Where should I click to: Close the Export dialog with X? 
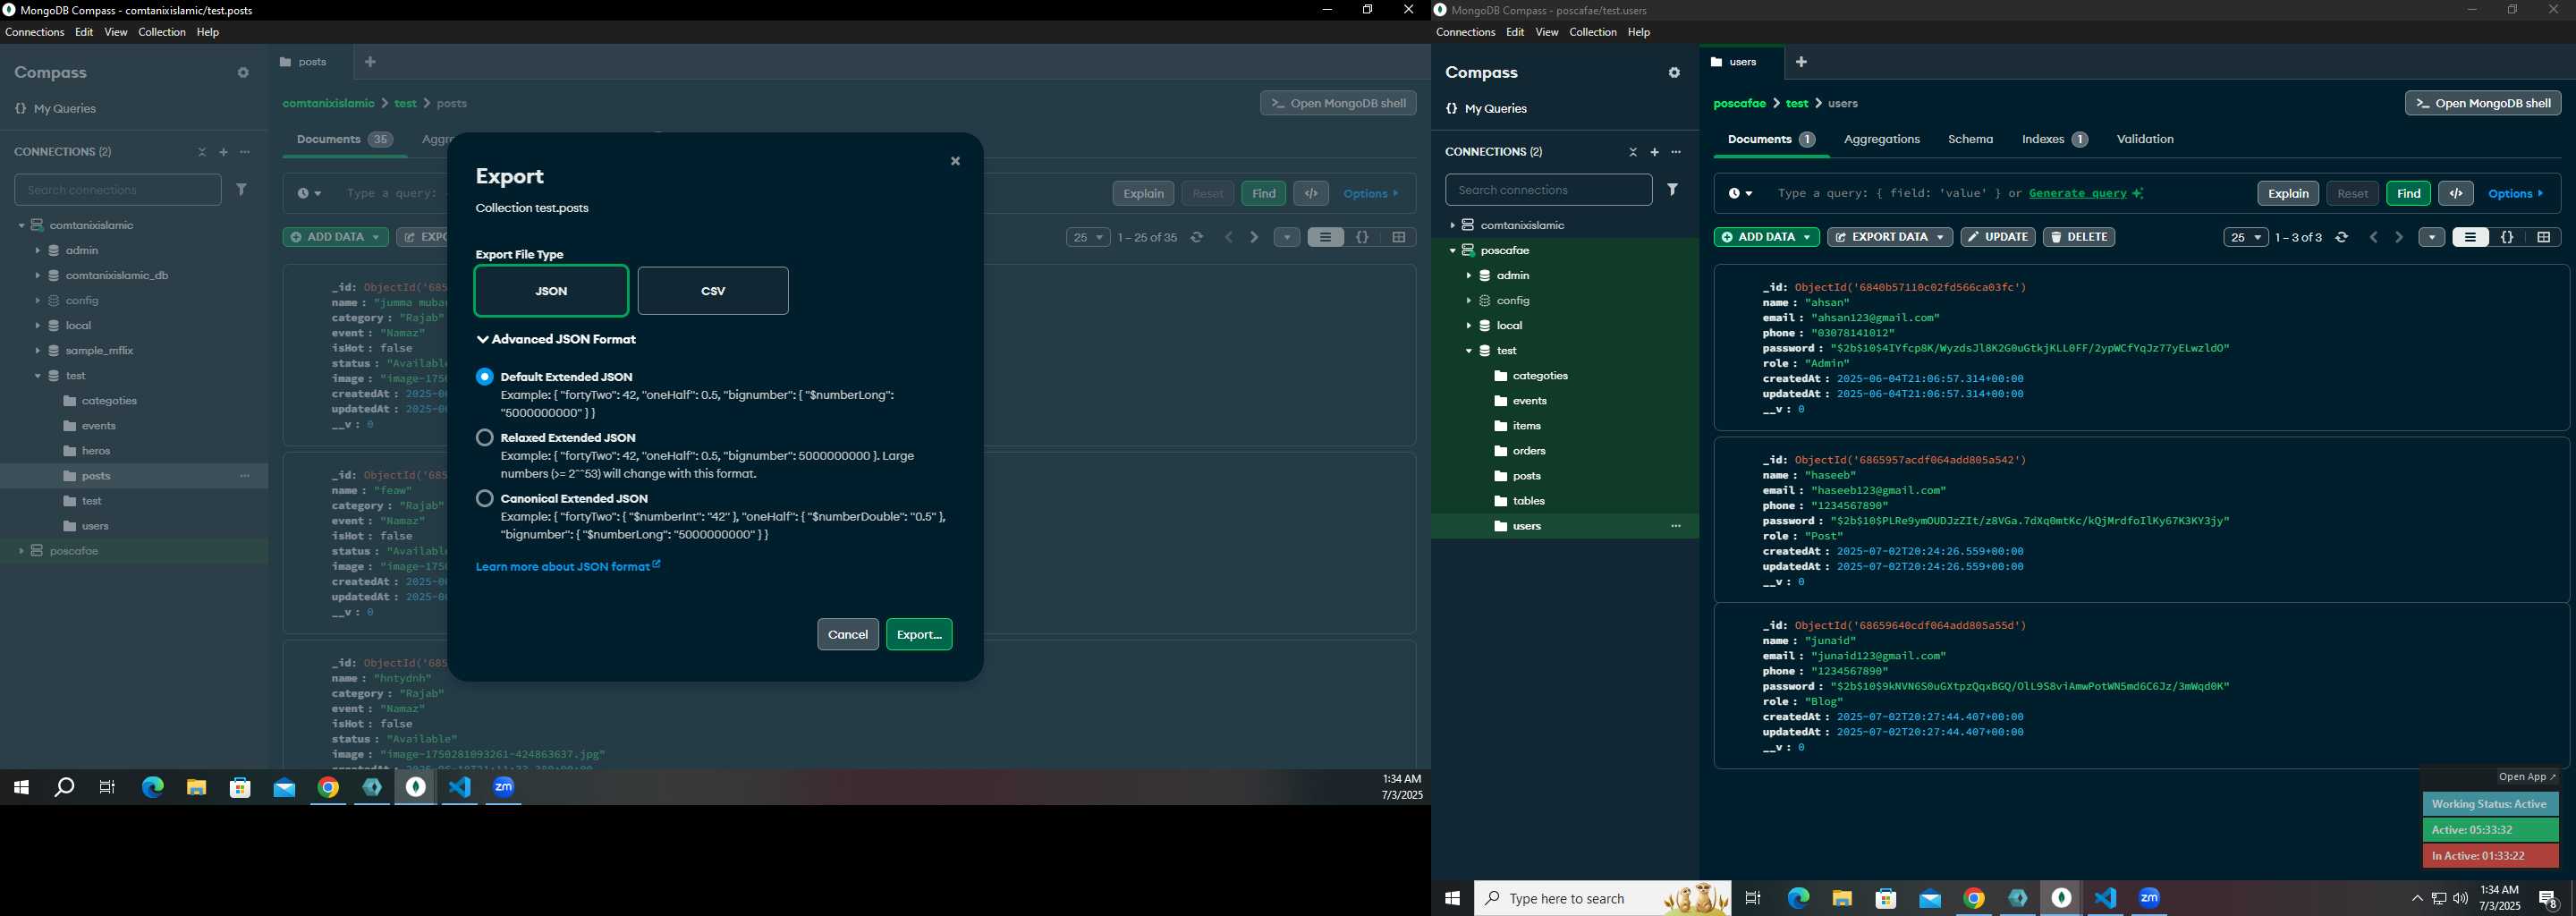pyautogui.click(x=955, y=161)
